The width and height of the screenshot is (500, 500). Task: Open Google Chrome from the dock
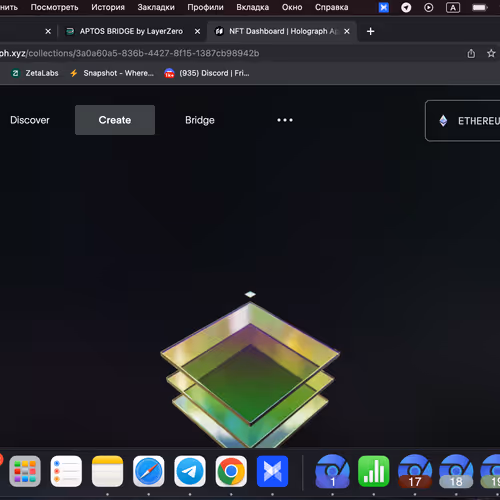[x=231, y=471]
